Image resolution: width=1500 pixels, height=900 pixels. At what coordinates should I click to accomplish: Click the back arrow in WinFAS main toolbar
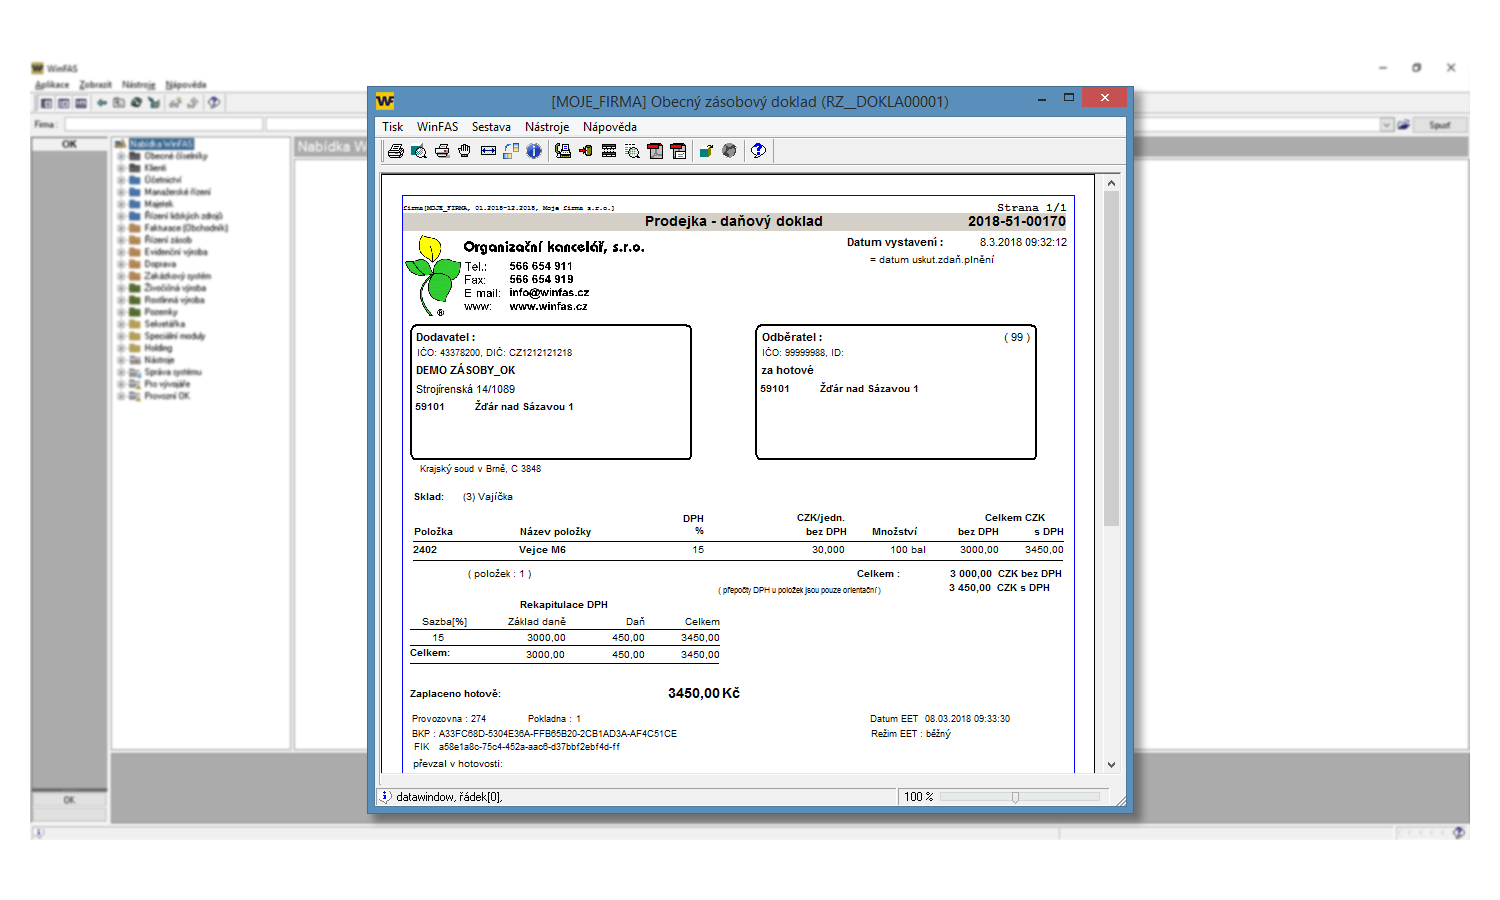102,103
